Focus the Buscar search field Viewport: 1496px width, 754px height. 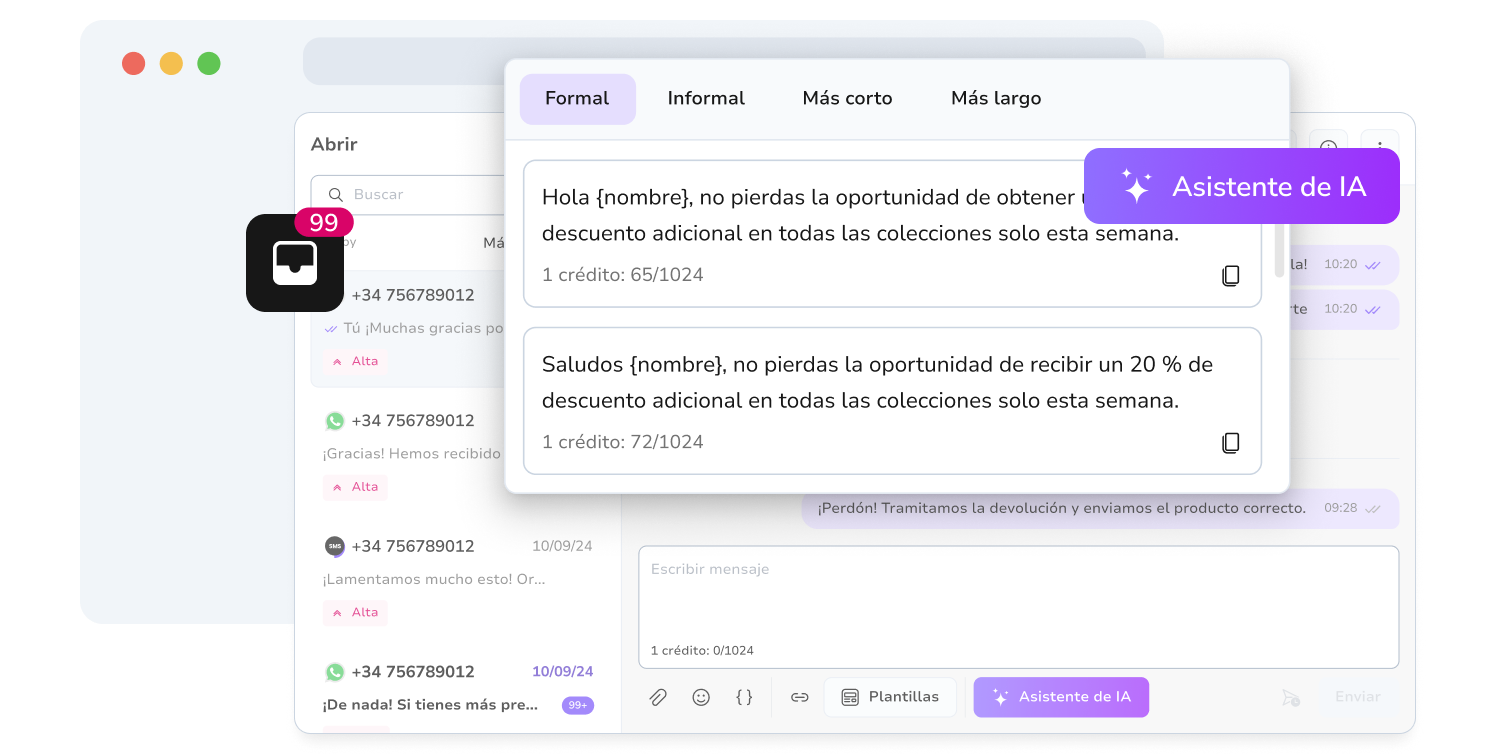(x=410, y=195)
